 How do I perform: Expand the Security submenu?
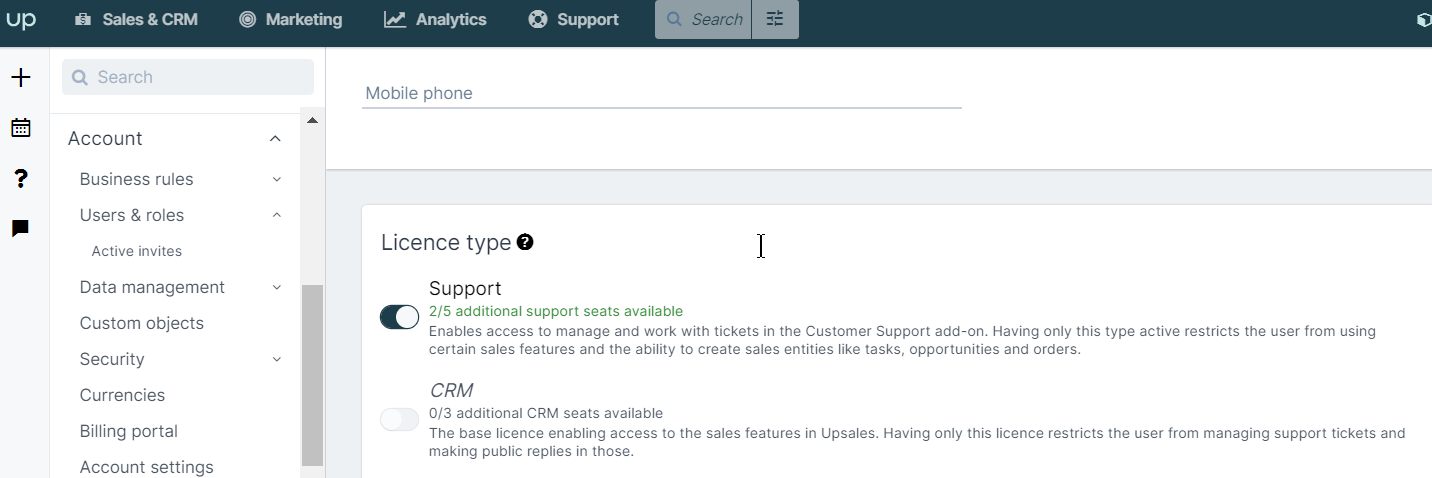[x=277, y=360]
